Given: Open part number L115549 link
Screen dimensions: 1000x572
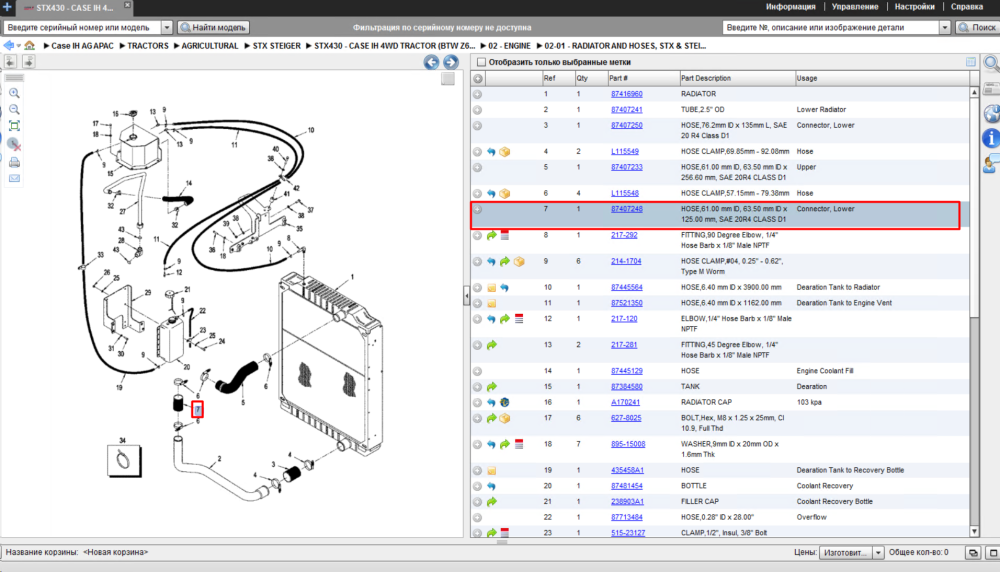Looking at the screenshot, I should tap(624, 152).
